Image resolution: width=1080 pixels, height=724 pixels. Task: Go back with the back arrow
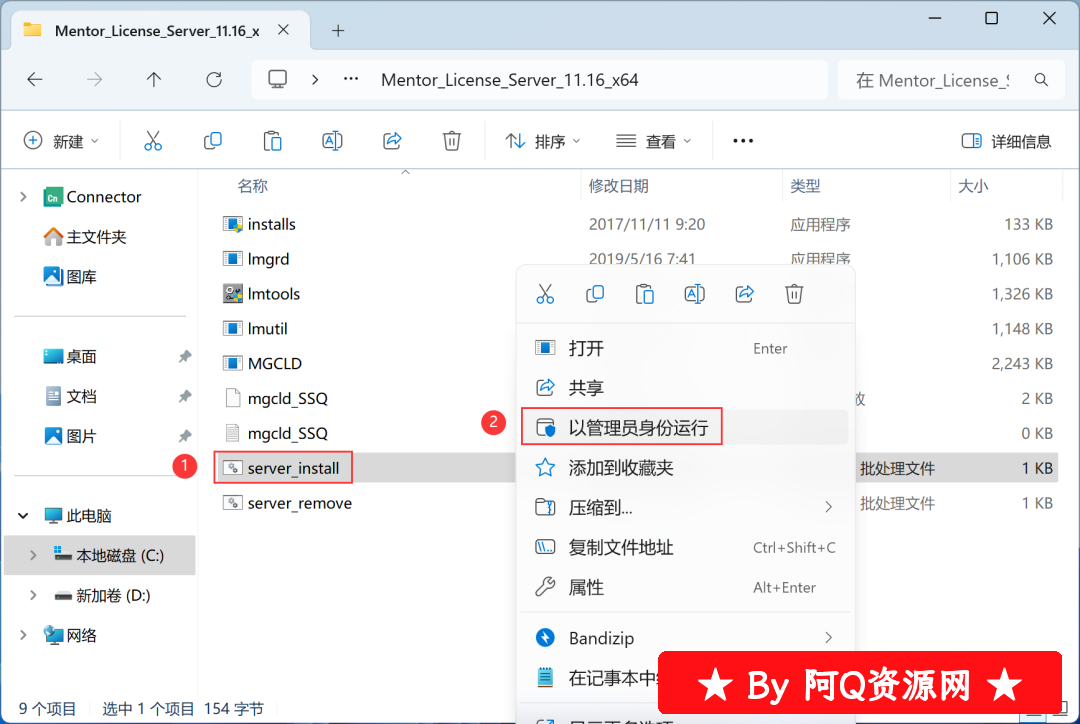pyautogui.click(x=35, y=80)
